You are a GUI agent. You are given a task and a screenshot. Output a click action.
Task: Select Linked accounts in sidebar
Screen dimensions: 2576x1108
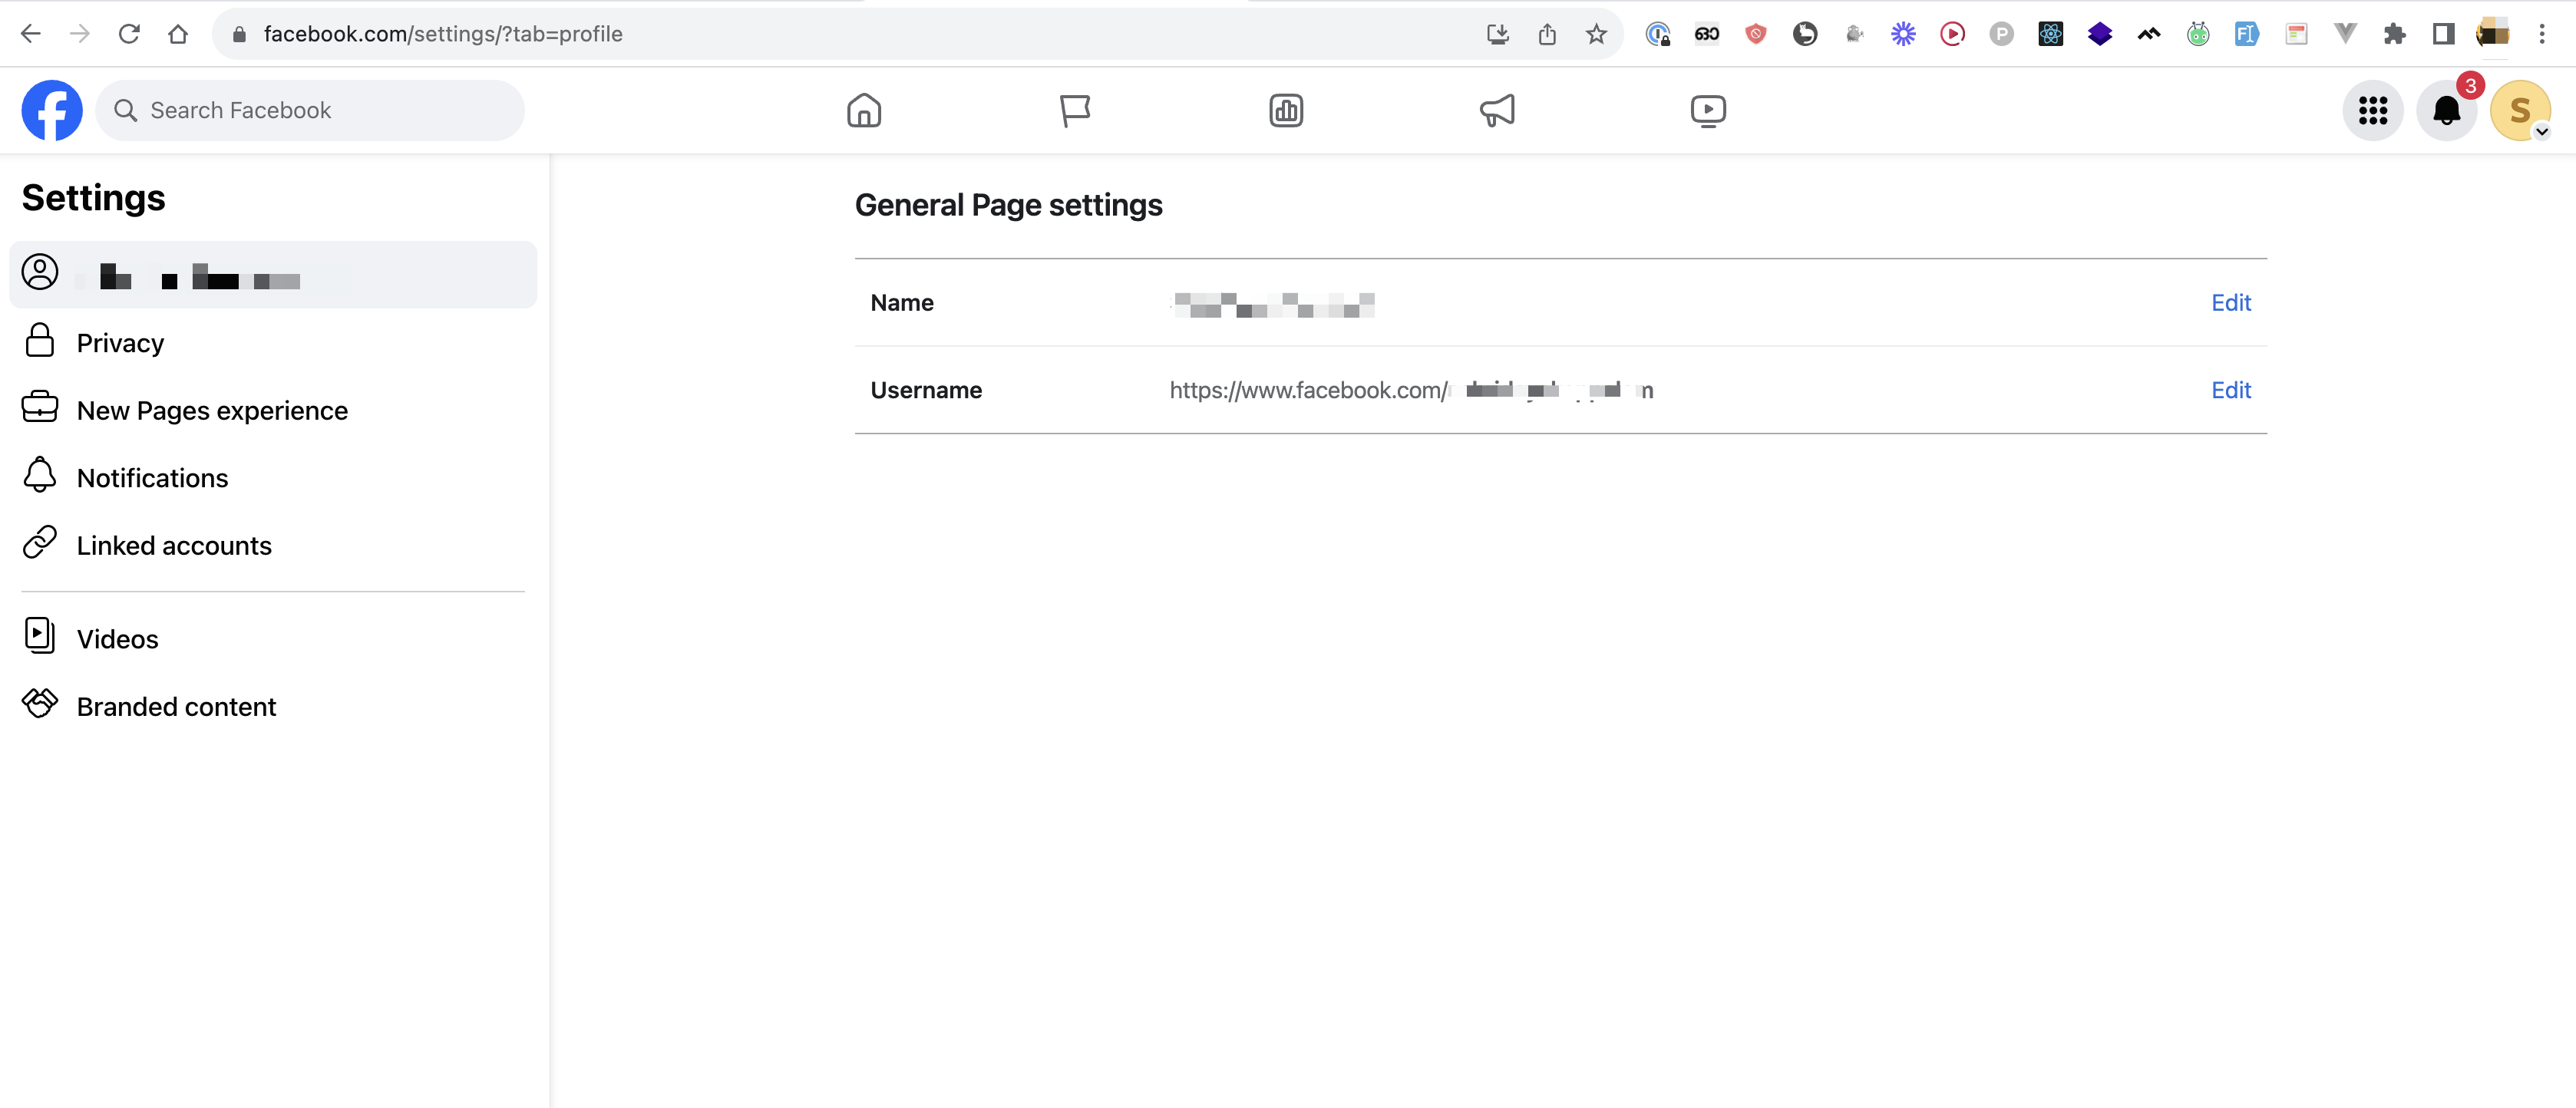click(x=174, y=545)
